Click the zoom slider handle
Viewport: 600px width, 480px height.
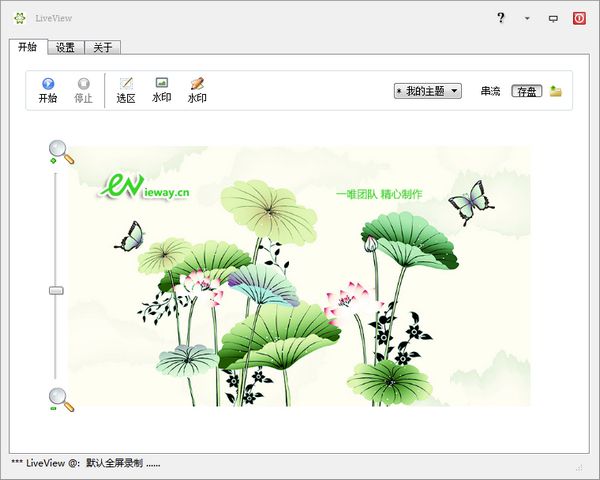56,290
